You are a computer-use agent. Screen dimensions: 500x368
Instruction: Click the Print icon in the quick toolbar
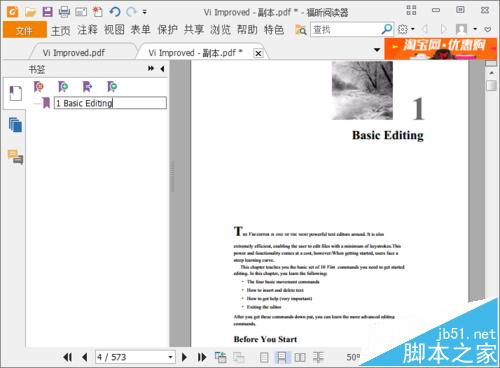tap(64, 12)
